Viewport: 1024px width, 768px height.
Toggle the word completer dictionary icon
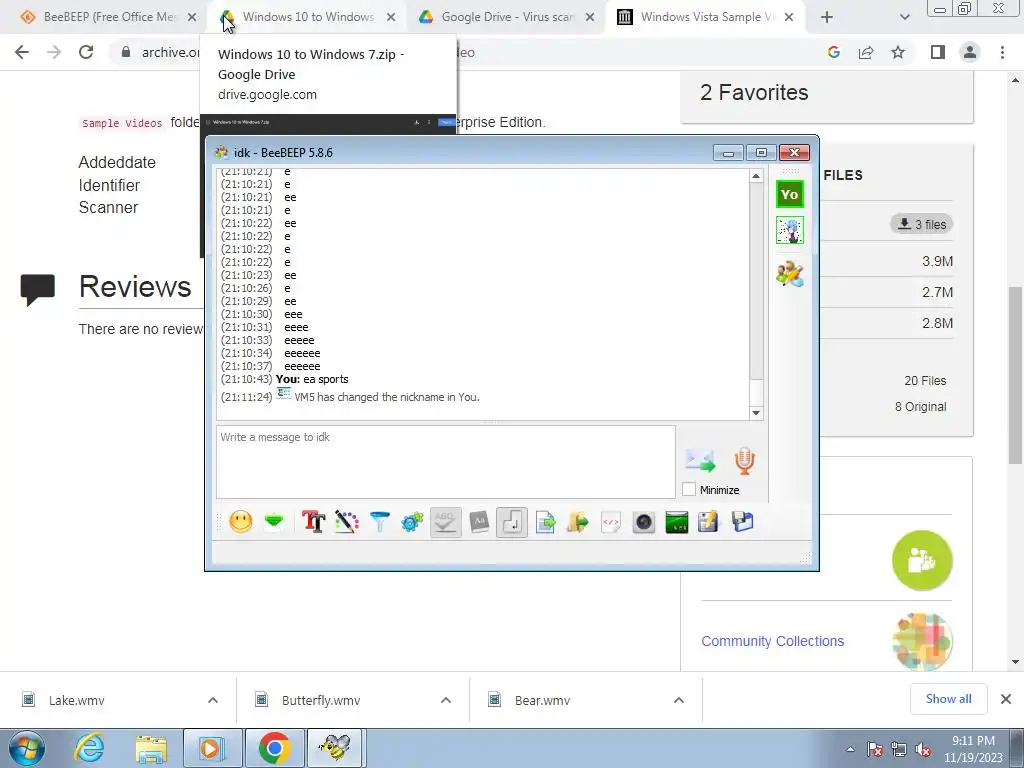479,522
